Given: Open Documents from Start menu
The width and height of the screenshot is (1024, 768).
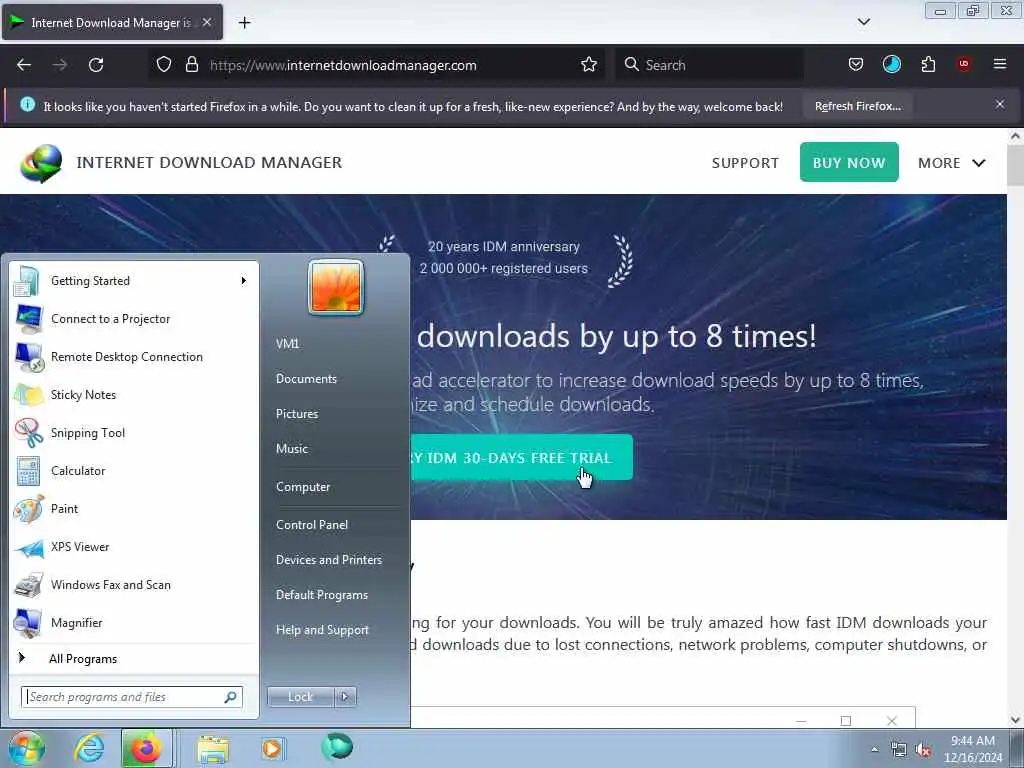Looking at the screenshot, I should tap(306, 379).
